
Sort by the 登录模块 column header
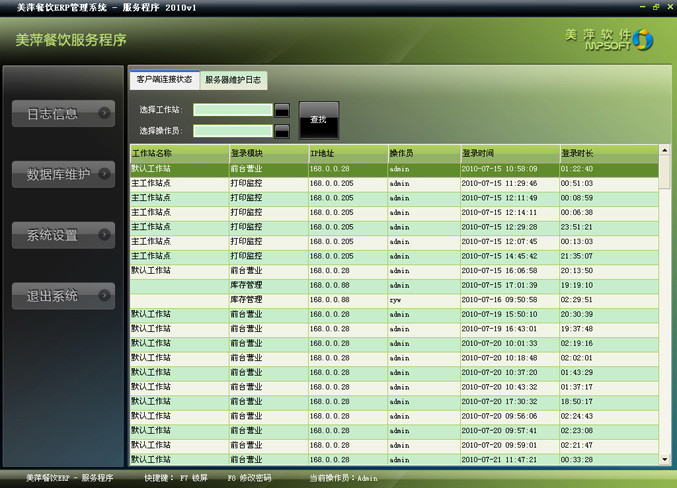click(269, 153)
